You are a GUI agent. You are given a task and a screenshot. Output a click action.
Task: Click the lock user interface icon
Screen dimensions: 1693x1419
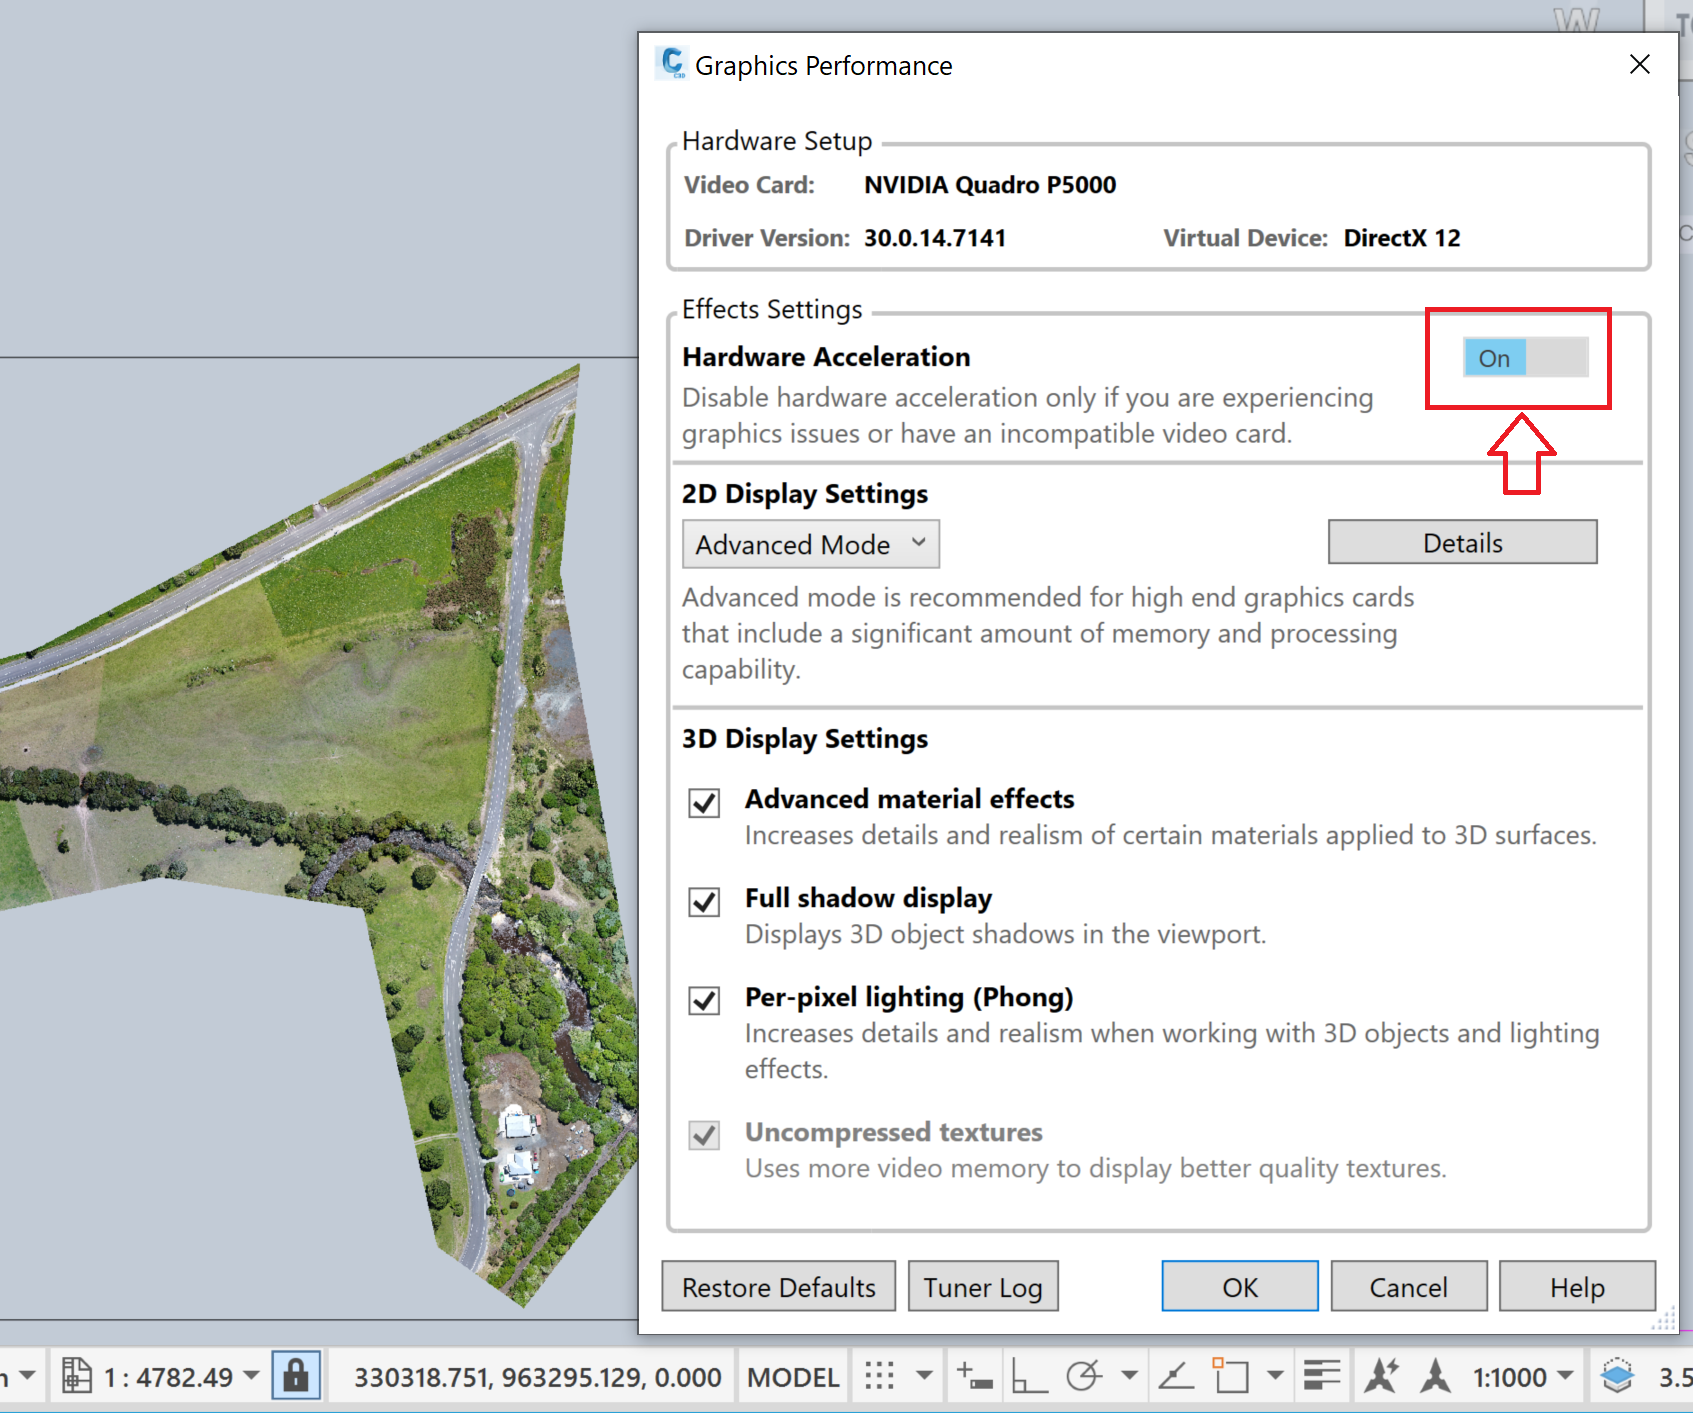coord(295,1375)
